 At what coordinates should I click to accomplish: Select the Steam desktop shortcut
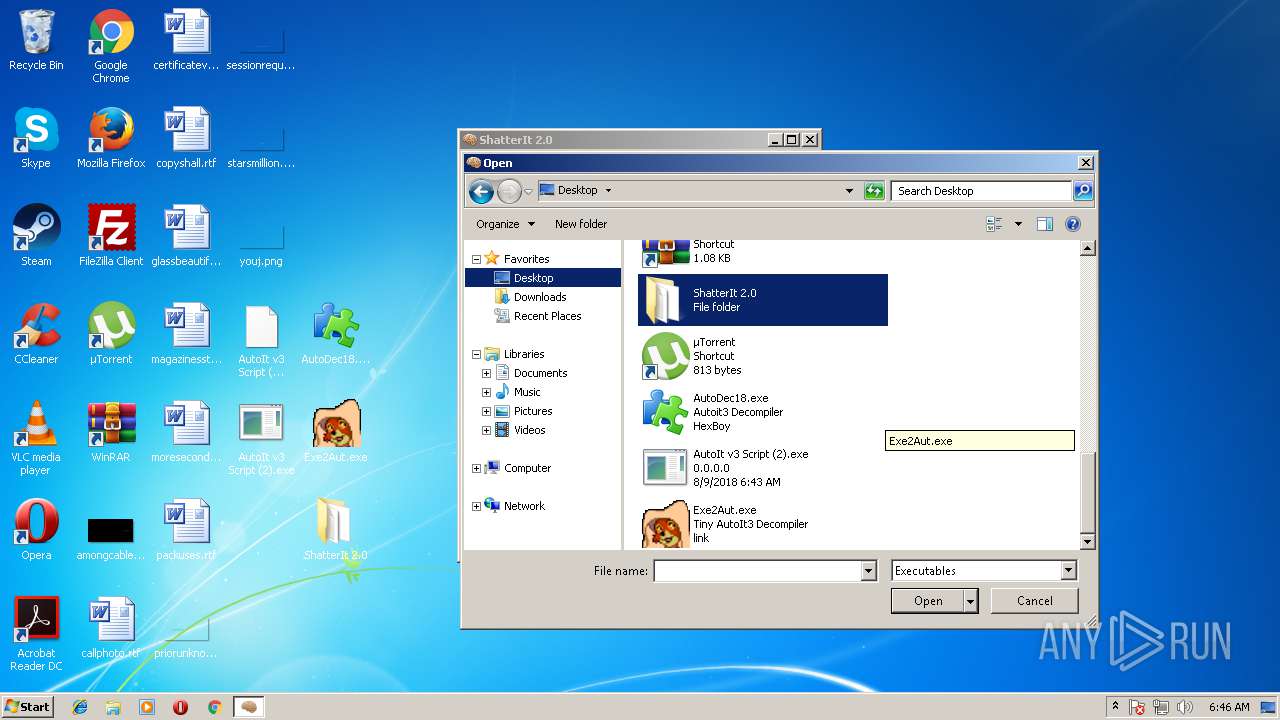[x=36, y=237]
